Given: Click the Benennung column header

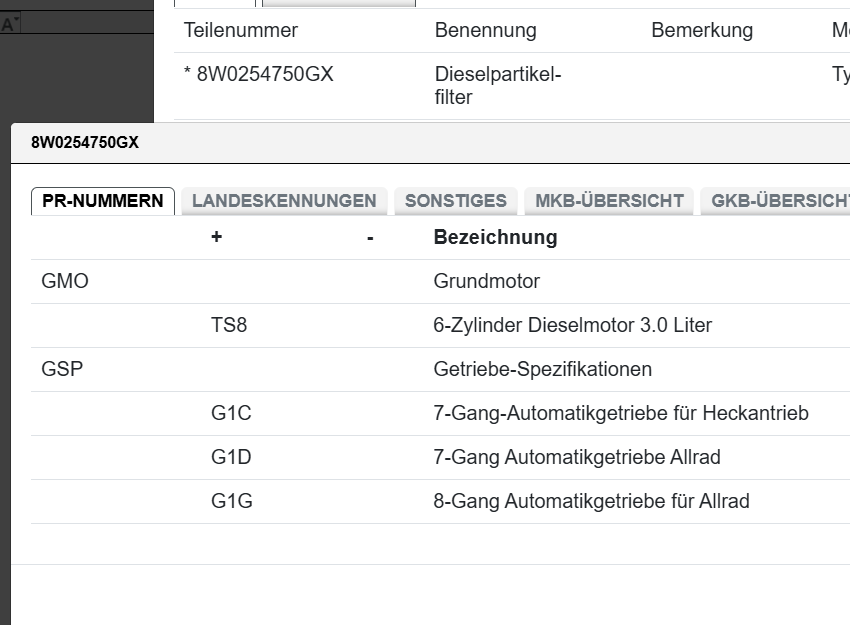Looking at the screenshot, I should pyautogui.click(x=485, y=30).
